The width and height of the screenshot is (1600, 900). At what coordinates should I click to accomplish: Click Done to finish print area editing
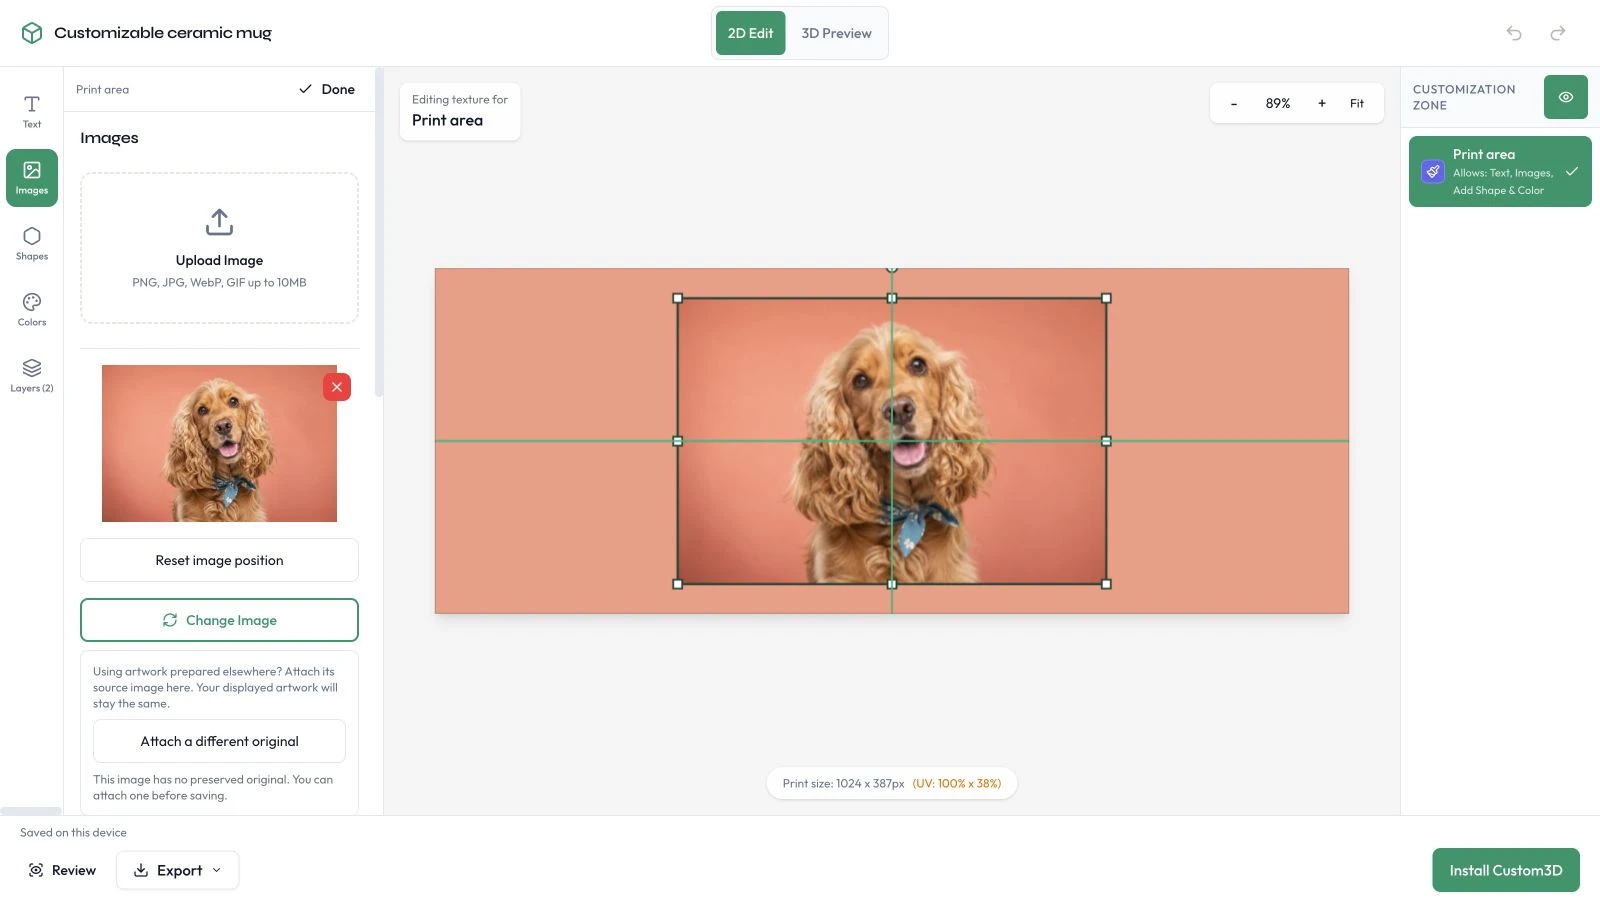click(x=327, y=89)
